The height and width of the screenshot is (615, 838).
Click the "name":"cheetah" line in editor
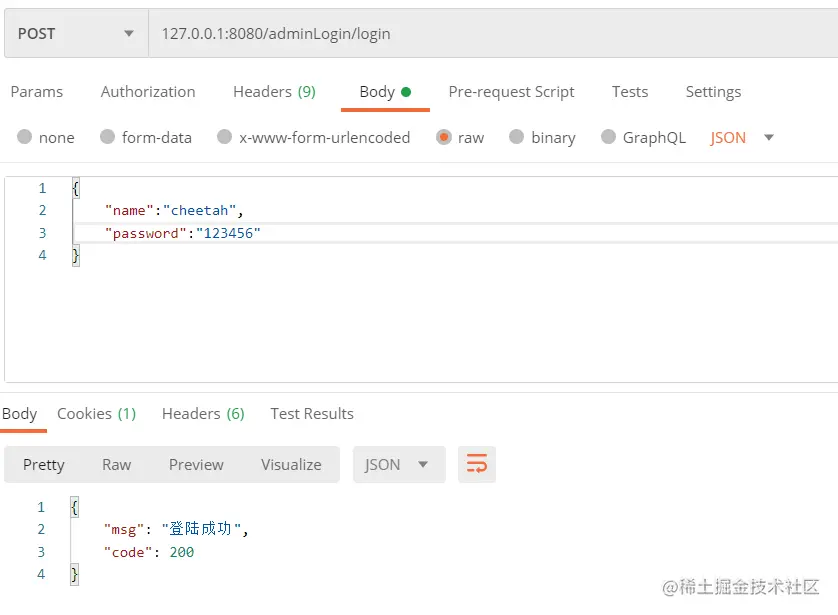(x=174, y=211)
